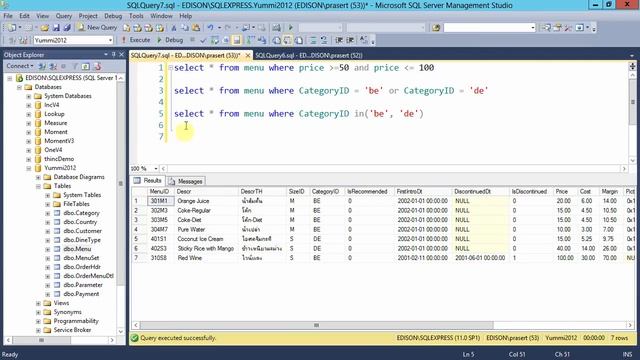Viewport: 640px width, 360px height.
Task: Expand the dbo.Menu table node
Action: point(47,249)
